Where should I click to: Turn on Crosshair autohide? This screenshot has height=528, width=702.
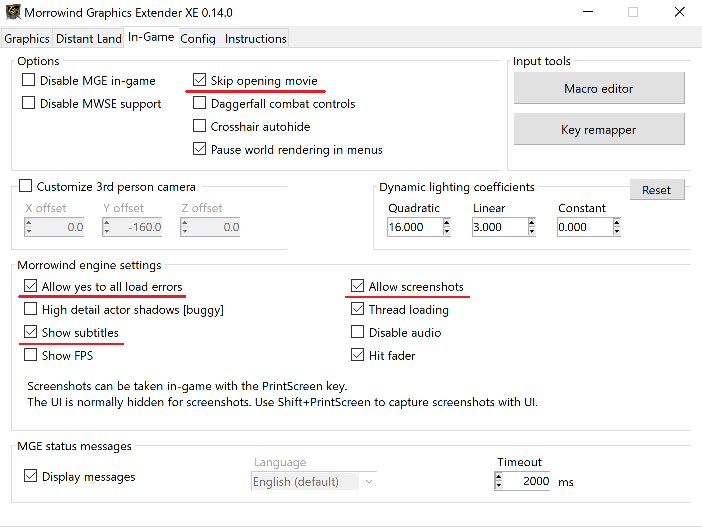tap(200, 127)
